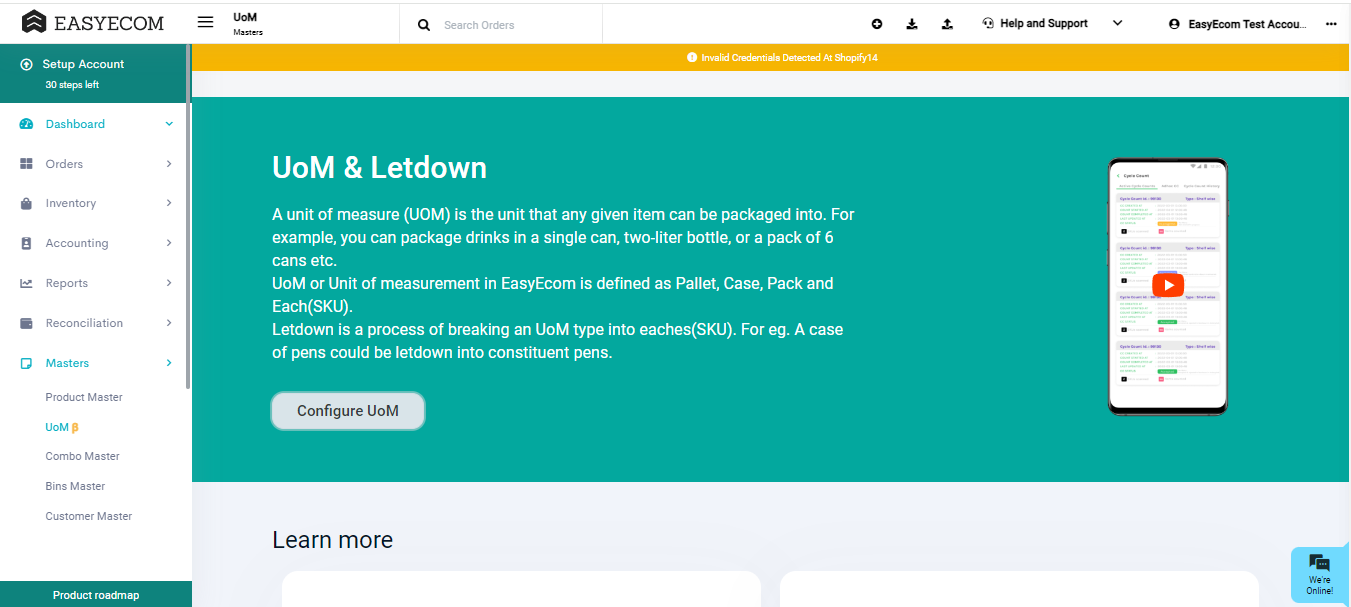
Task: Open the Inventory menu item
Action: [71, 203]
